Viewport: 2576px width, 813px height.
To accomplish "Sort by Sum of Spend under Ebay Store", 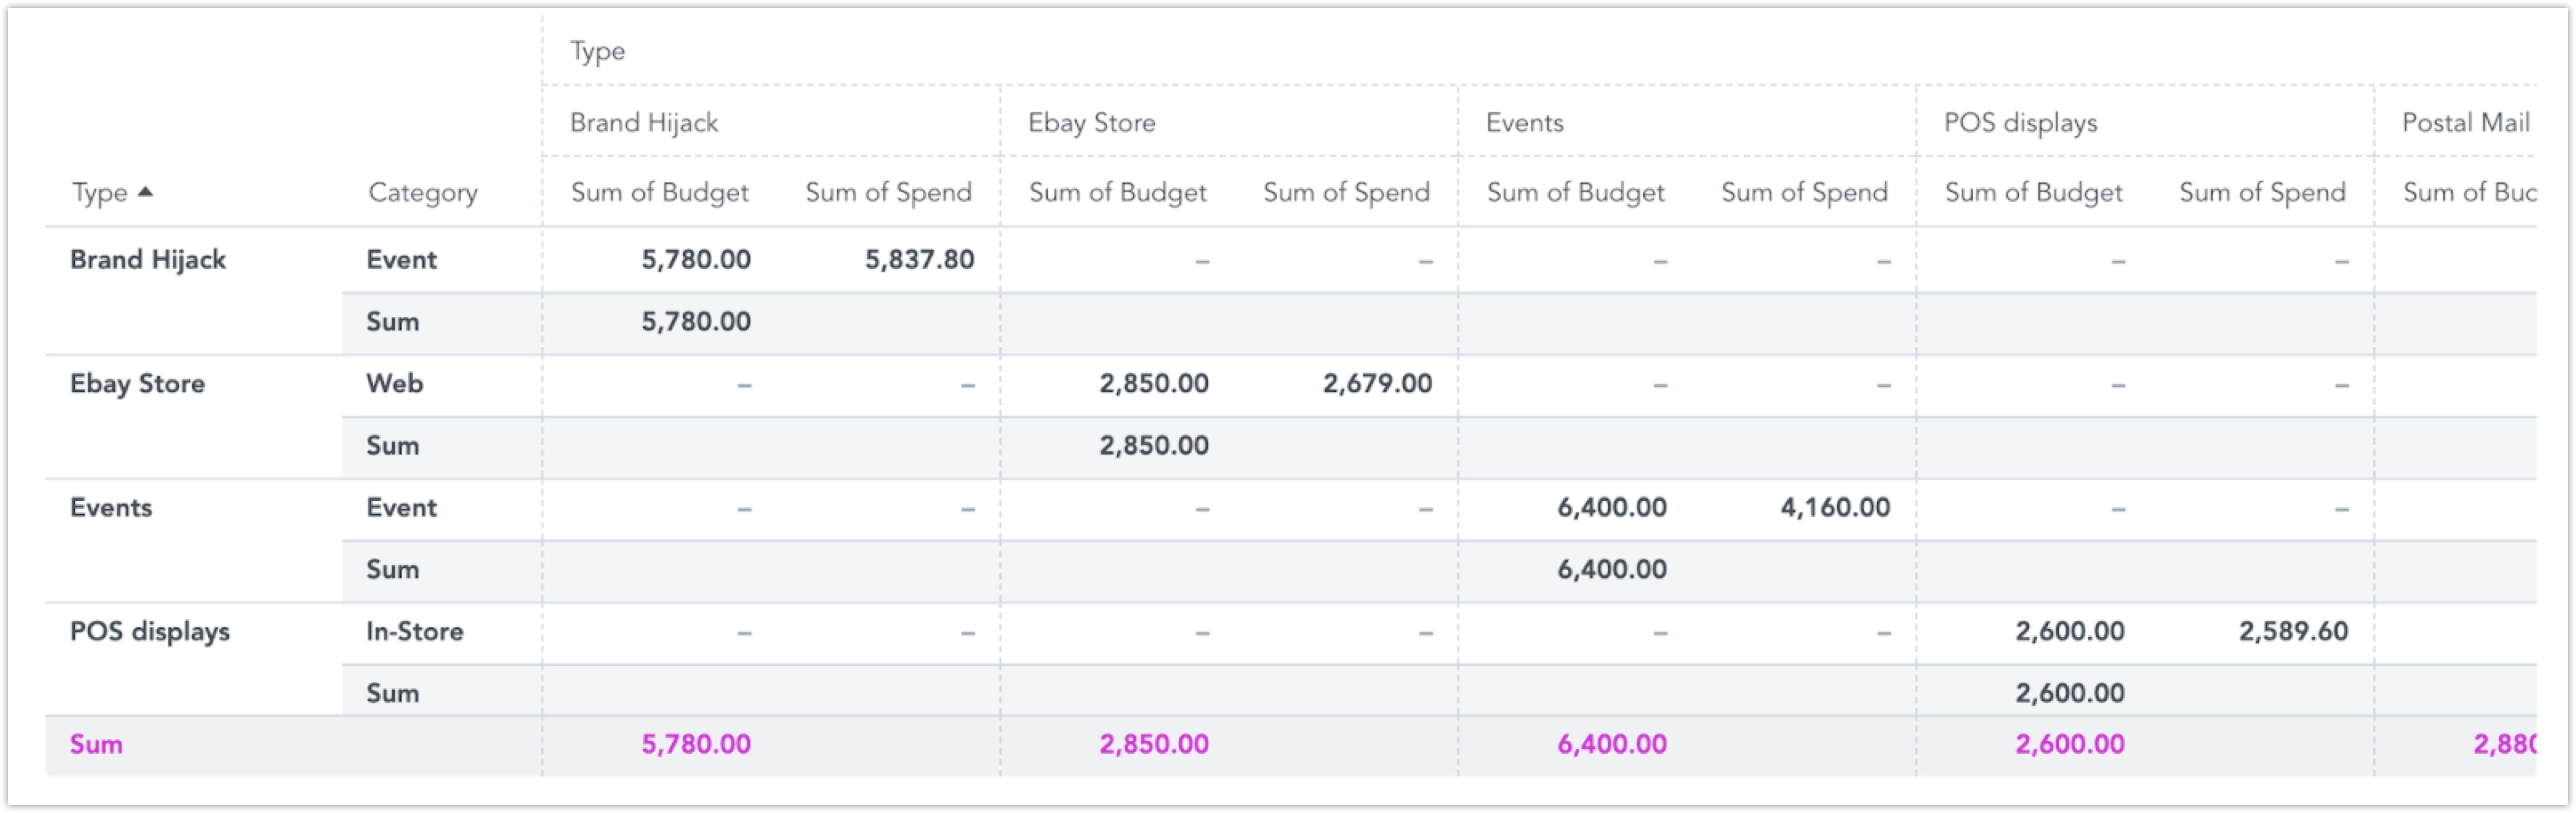I will tap(1346, 192).
